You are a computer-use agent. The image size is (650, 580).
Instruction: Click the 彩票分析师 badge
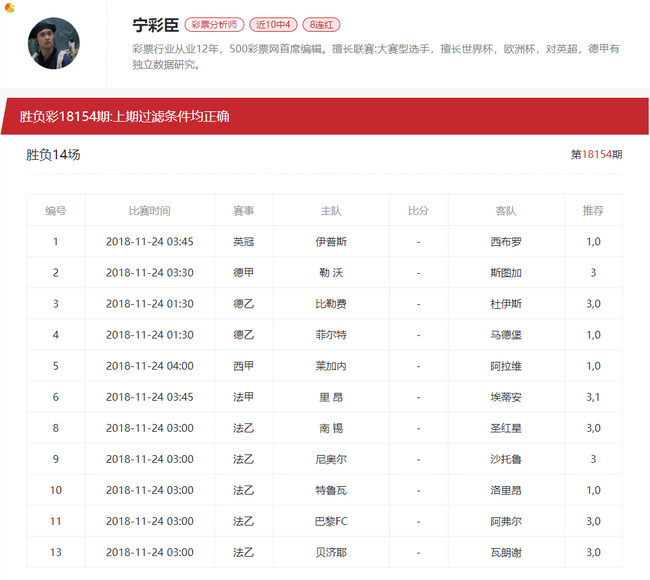tap(214, 24)
